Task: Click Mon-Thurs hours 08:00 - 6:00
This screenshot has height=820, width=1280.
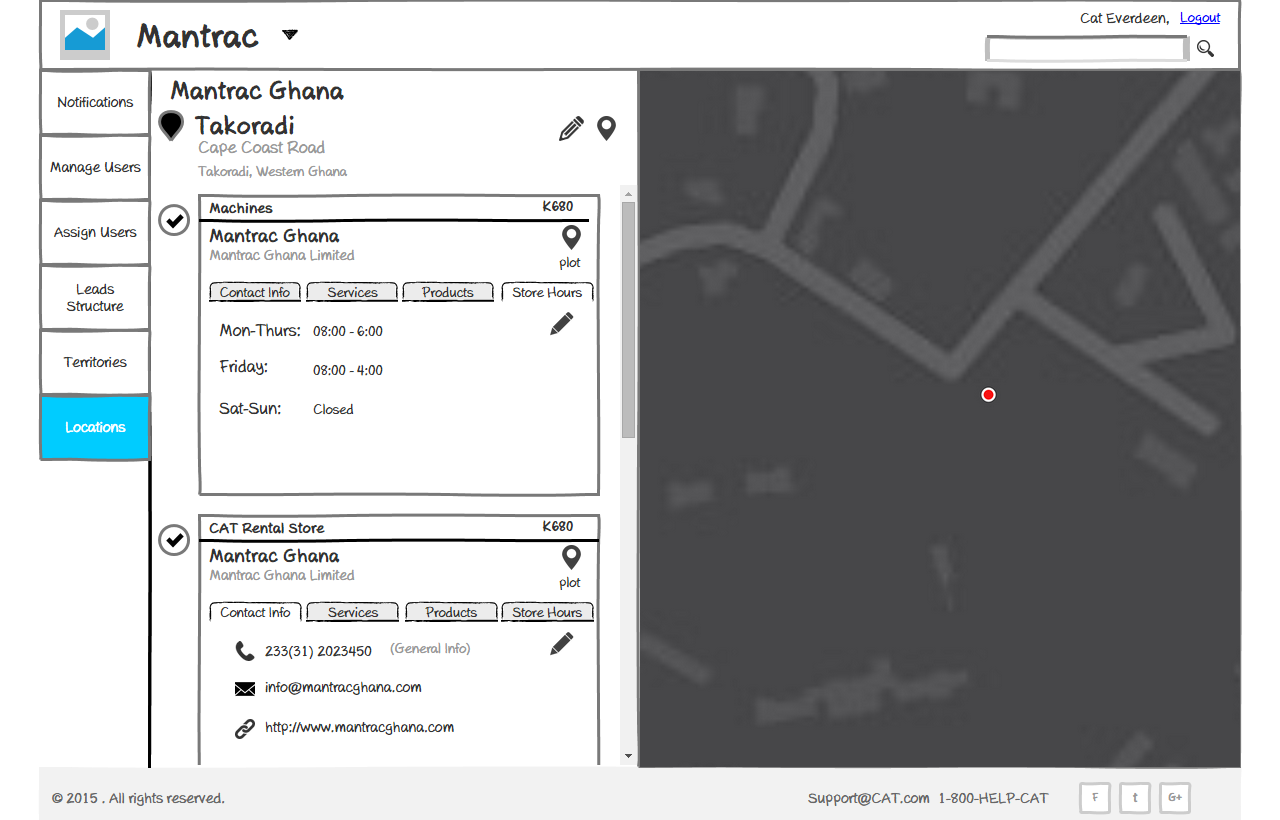Action: pos(348,331)
